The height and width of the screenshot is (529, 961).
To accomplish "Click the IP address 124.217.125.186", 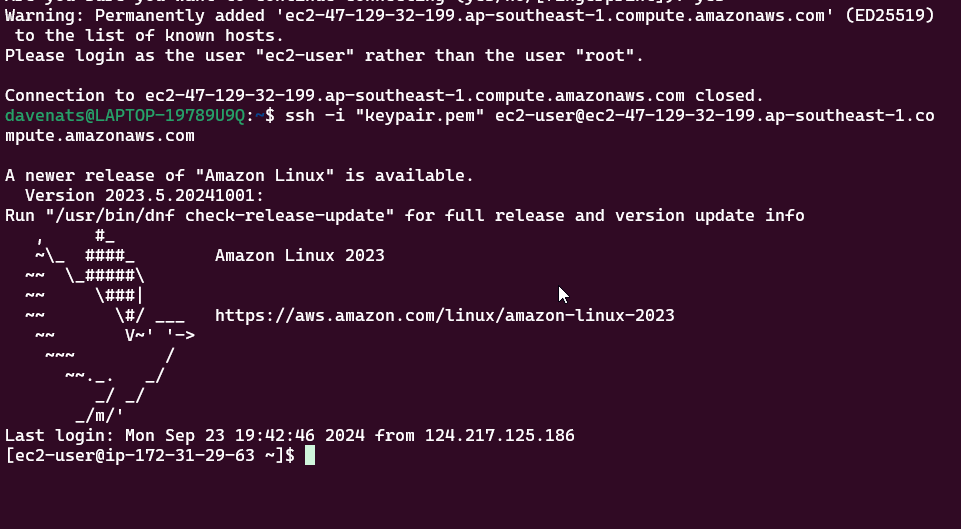I will coord(499,436).
